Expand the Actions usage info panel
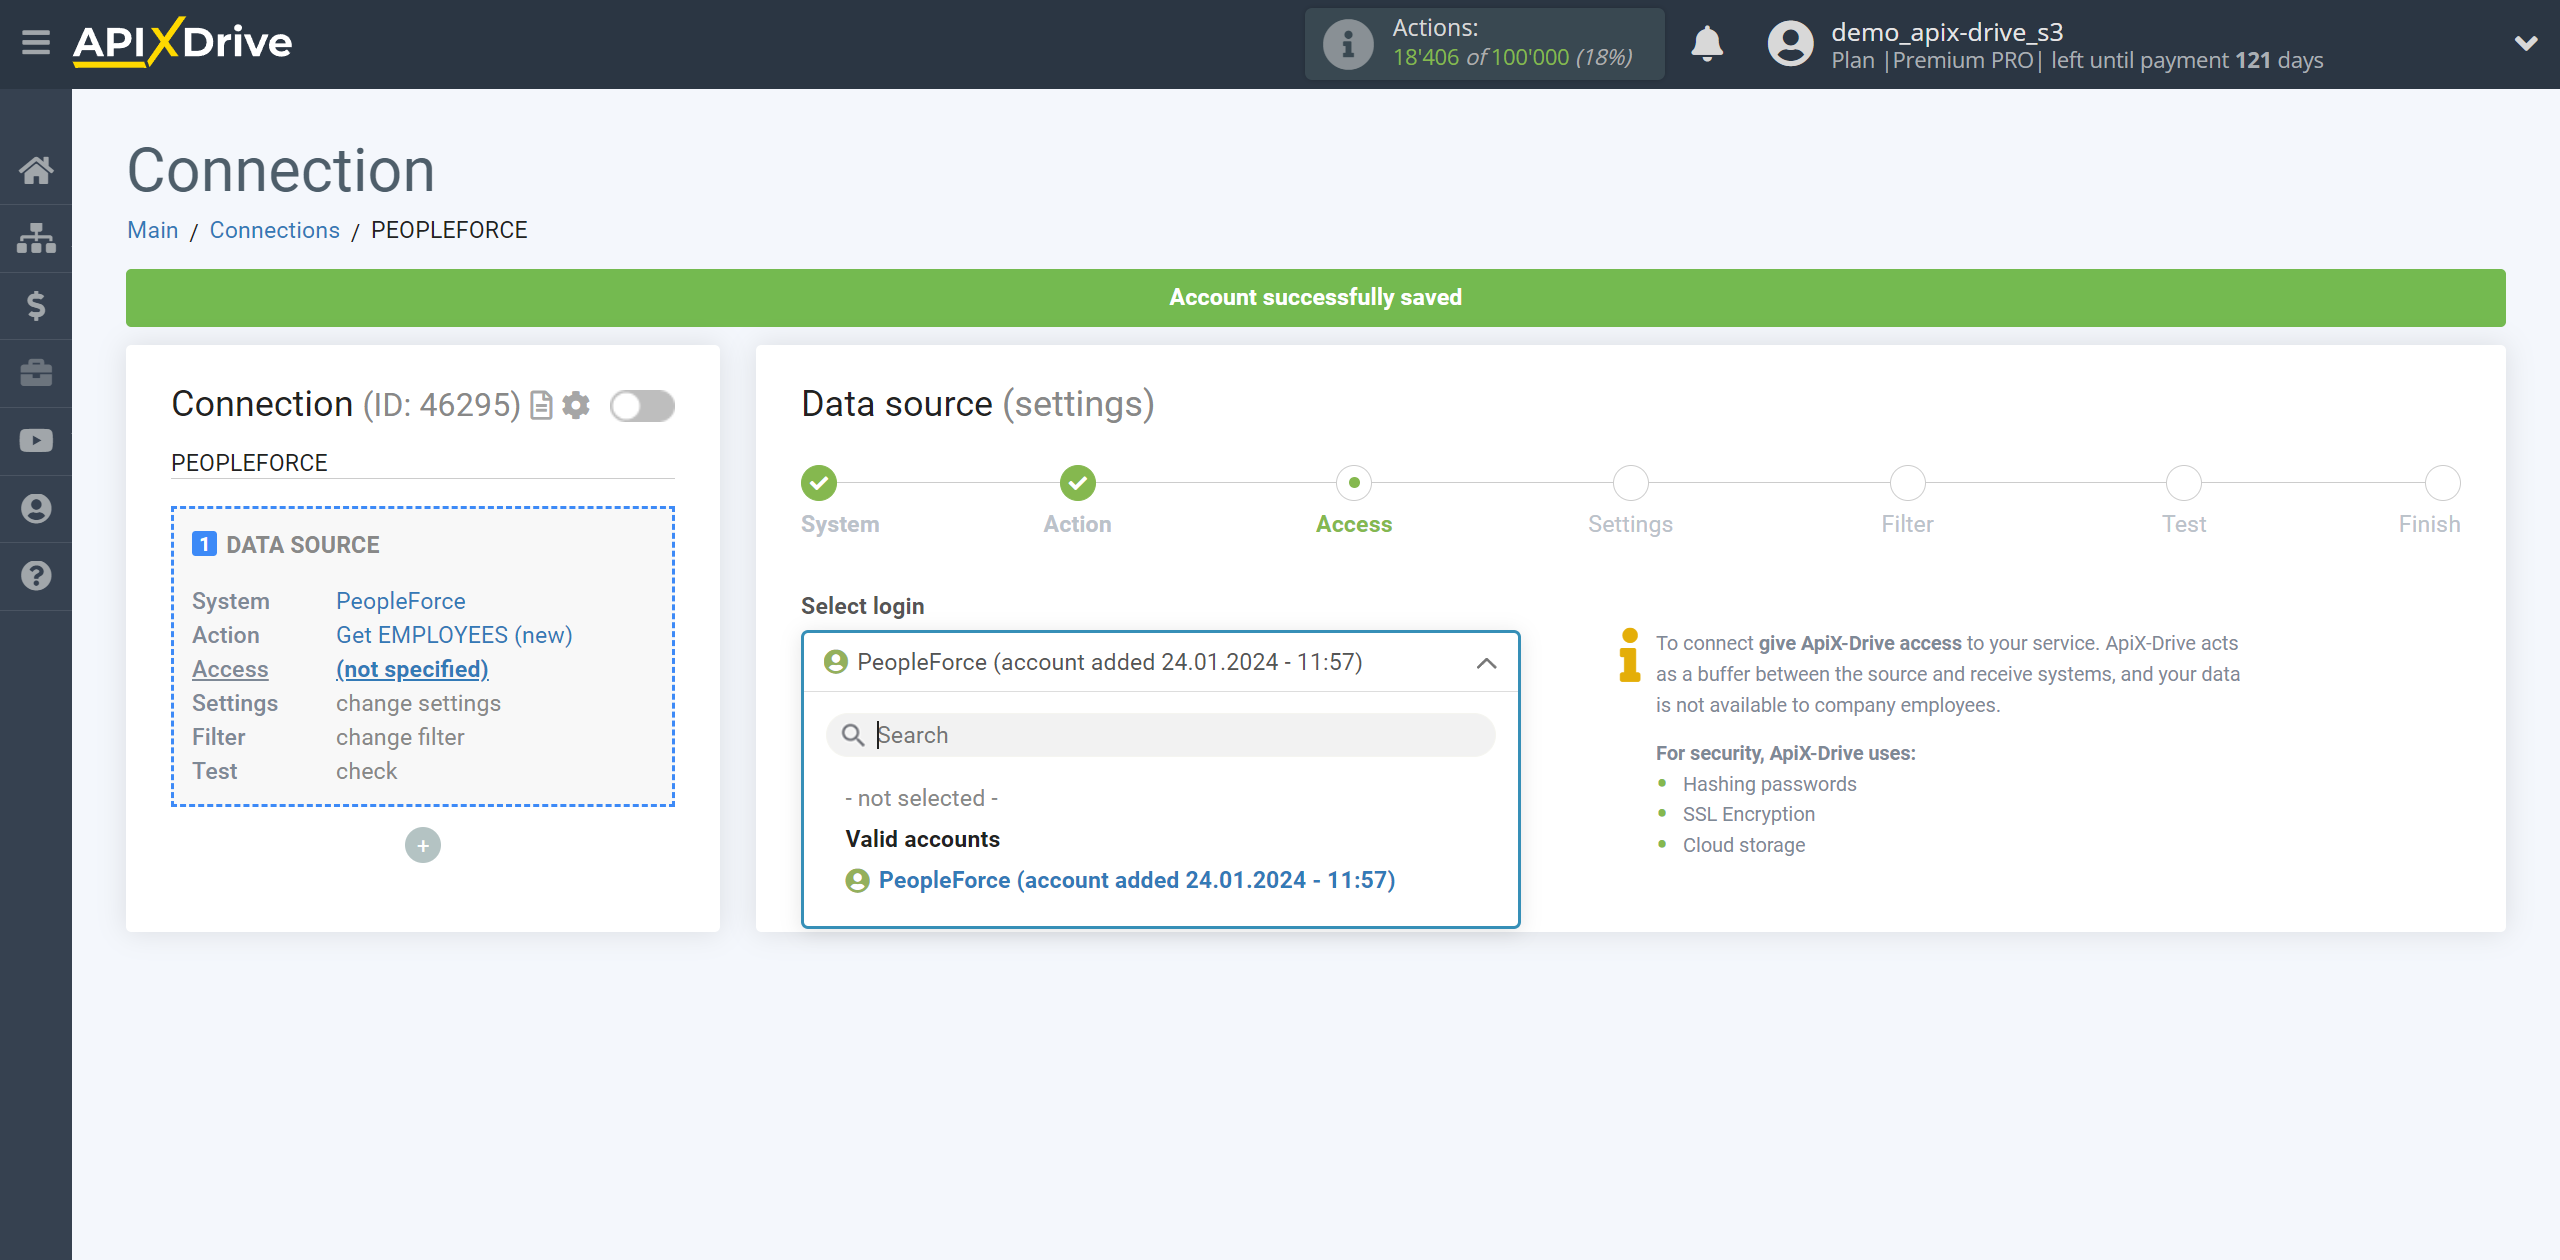Viewport: 2560px width, 1260px height. tap(1347, 44)
